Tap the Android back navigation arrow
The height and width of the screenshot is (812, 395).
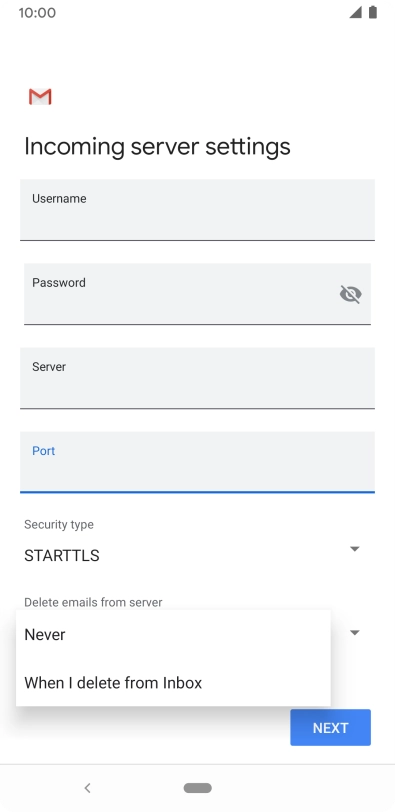pyautogui.click(x=87, y=788)
